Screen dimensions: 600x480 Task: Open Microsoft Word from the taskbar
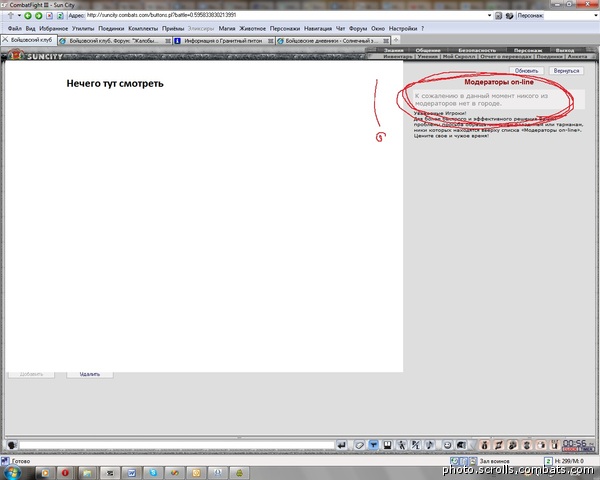131,473
